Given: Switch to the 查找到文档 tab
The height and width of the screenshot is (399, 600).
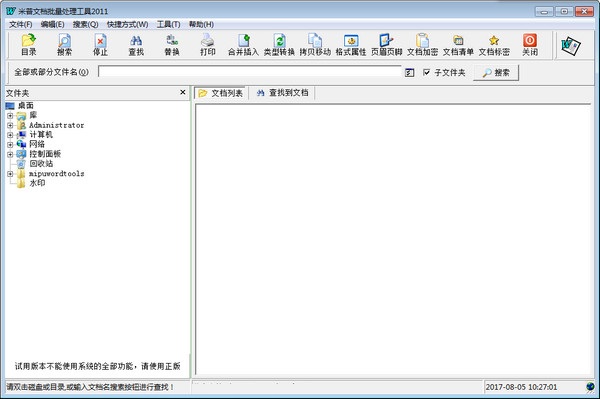Looking at the screenshot, I should (282, 93).
